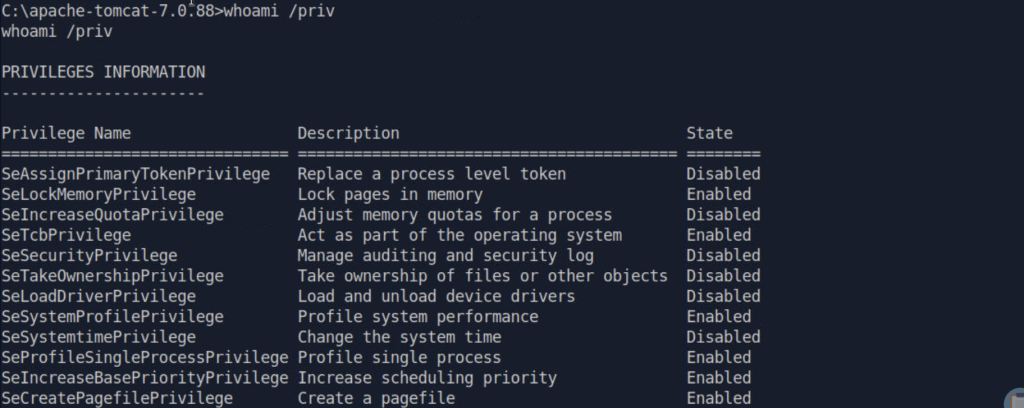Click 'Manage auditing and security log' description
Viewport: 1024px width, 408px height.
(445, 255)
